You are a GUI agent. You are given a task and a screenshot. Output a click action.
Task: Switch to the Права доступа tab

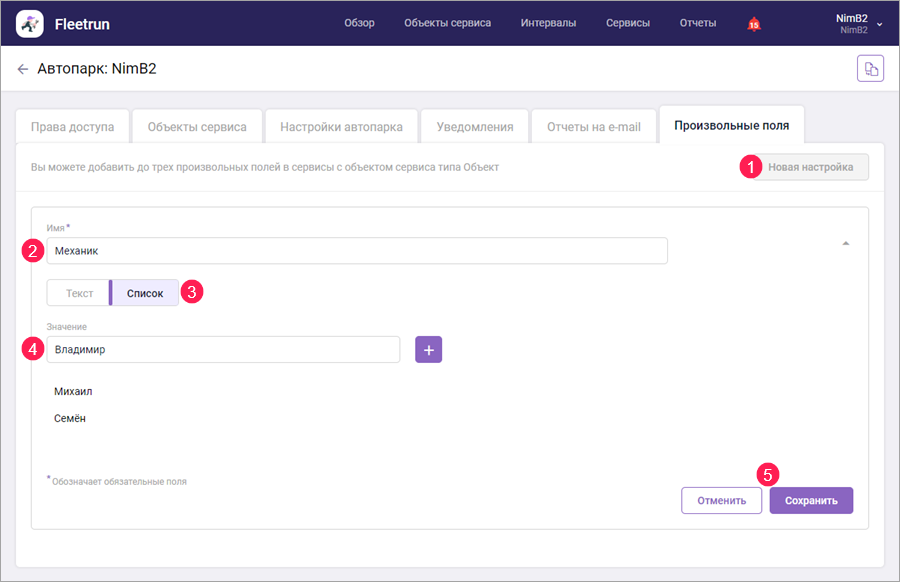click(x=72, y=127)
